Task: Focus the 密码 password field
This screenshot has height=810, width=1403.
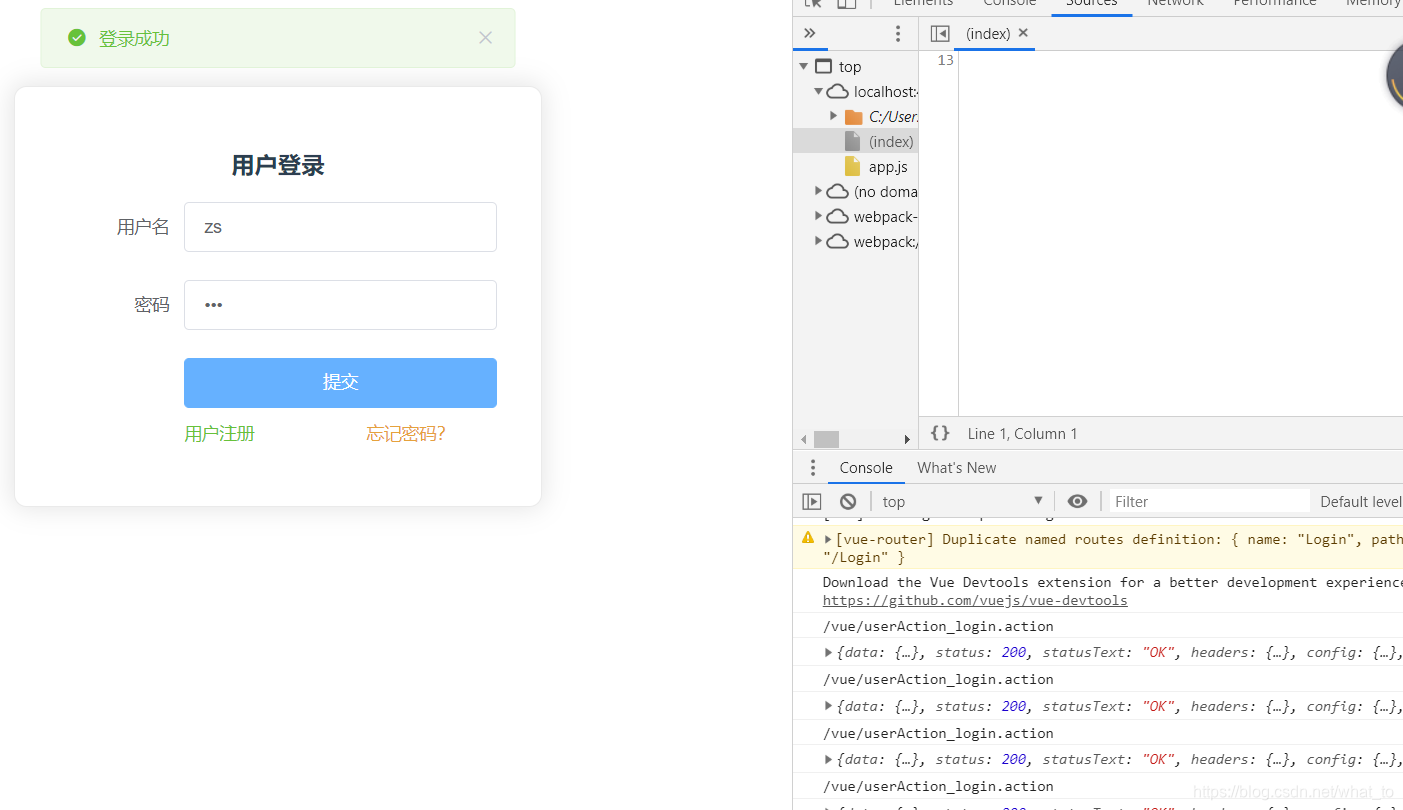Action: (x=340, y=305)
